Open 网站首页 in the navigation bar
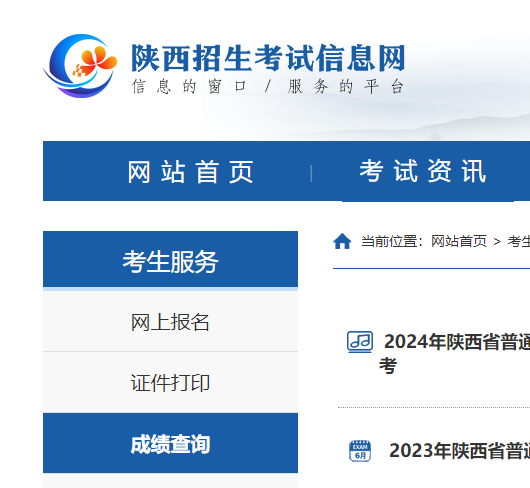Image resolution: width=530 pixels, height=488 pixels. coord(190,172)
